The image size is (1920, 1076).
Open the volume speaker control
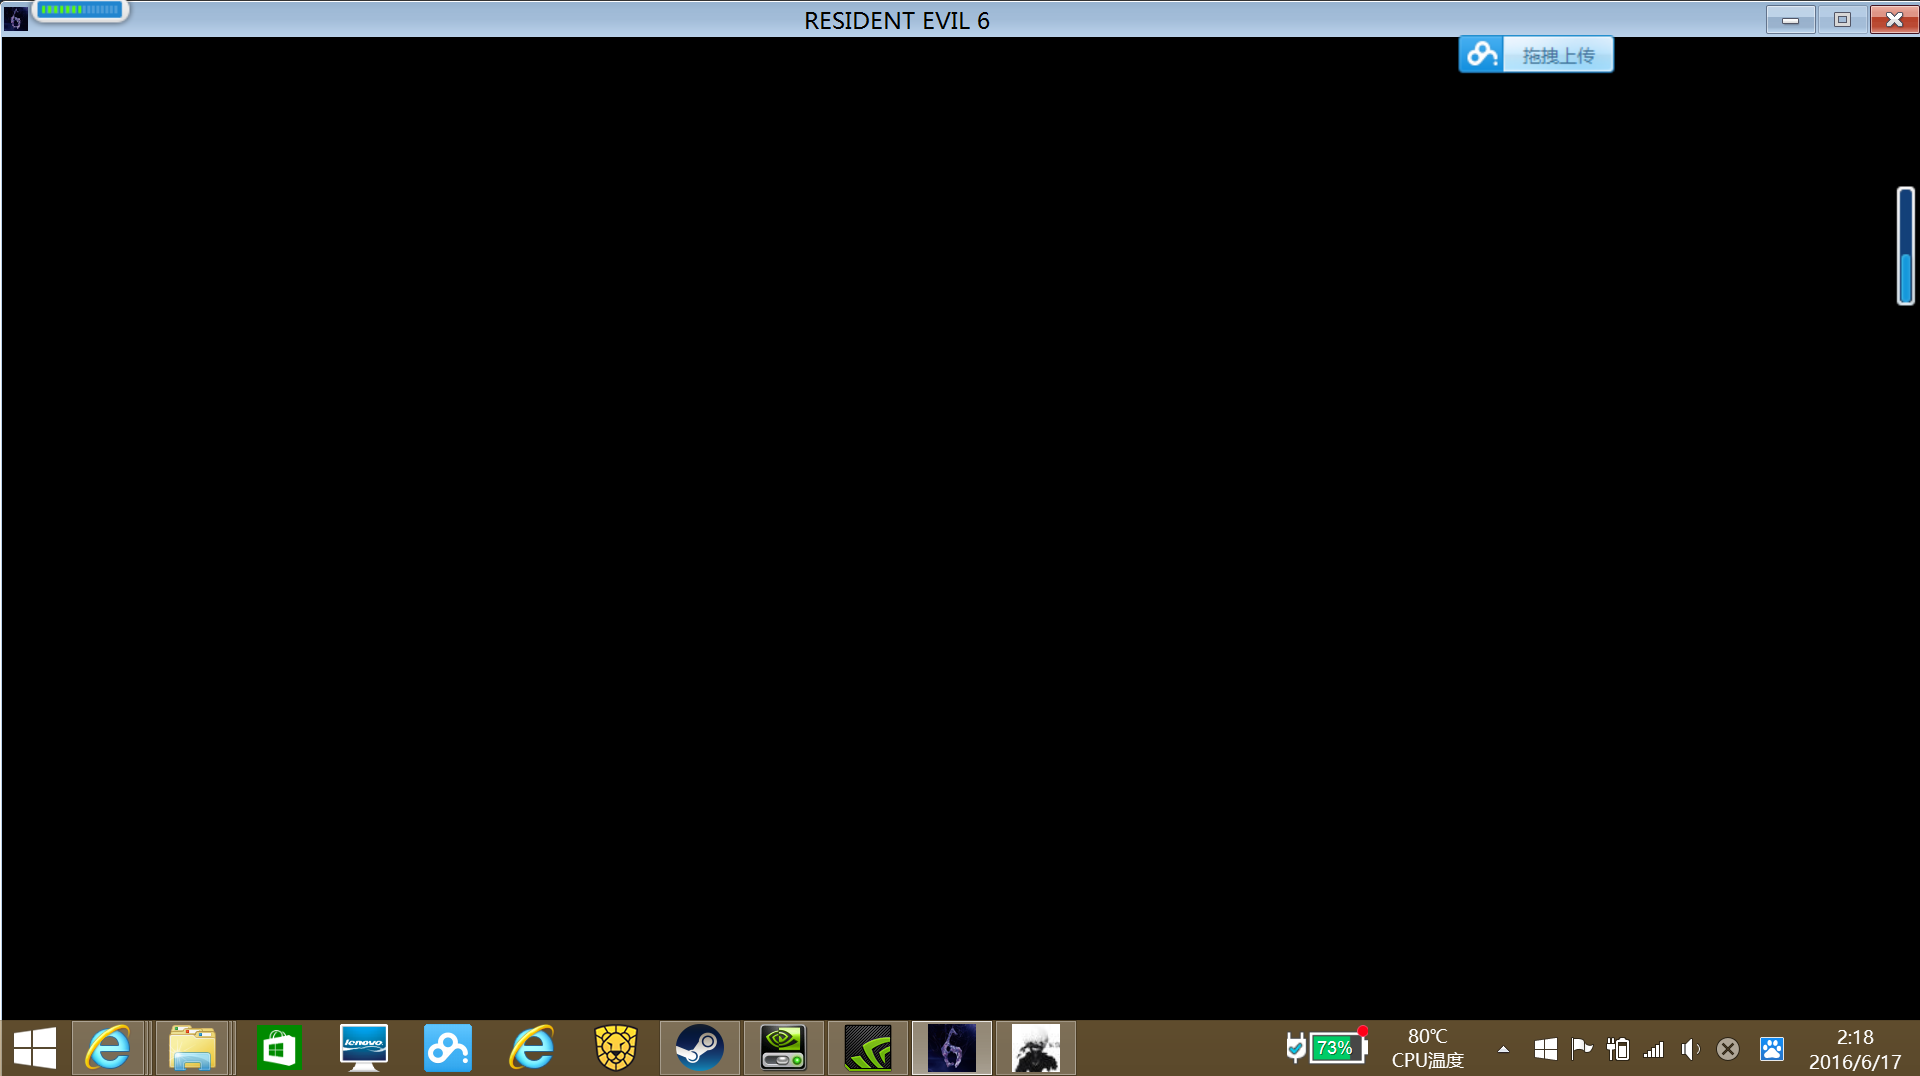pyautogui.click(x=1691, y=1049)
